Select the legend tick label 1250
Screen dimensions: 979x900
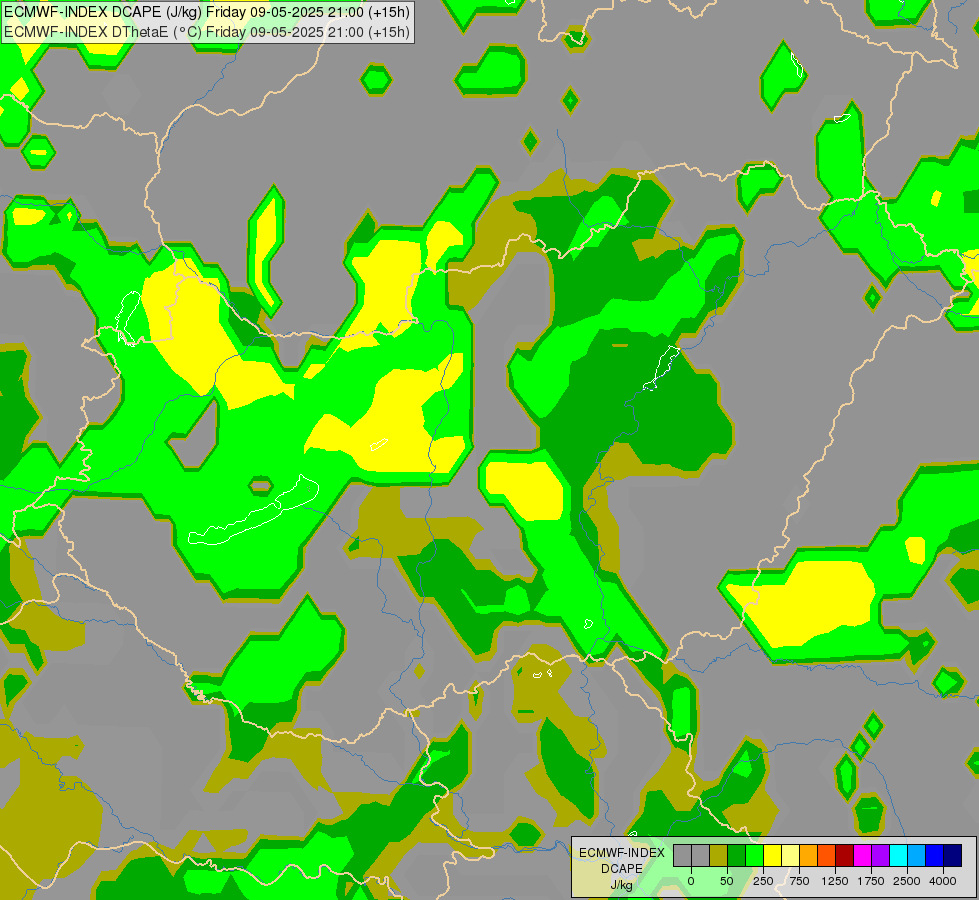coord(835,881)
